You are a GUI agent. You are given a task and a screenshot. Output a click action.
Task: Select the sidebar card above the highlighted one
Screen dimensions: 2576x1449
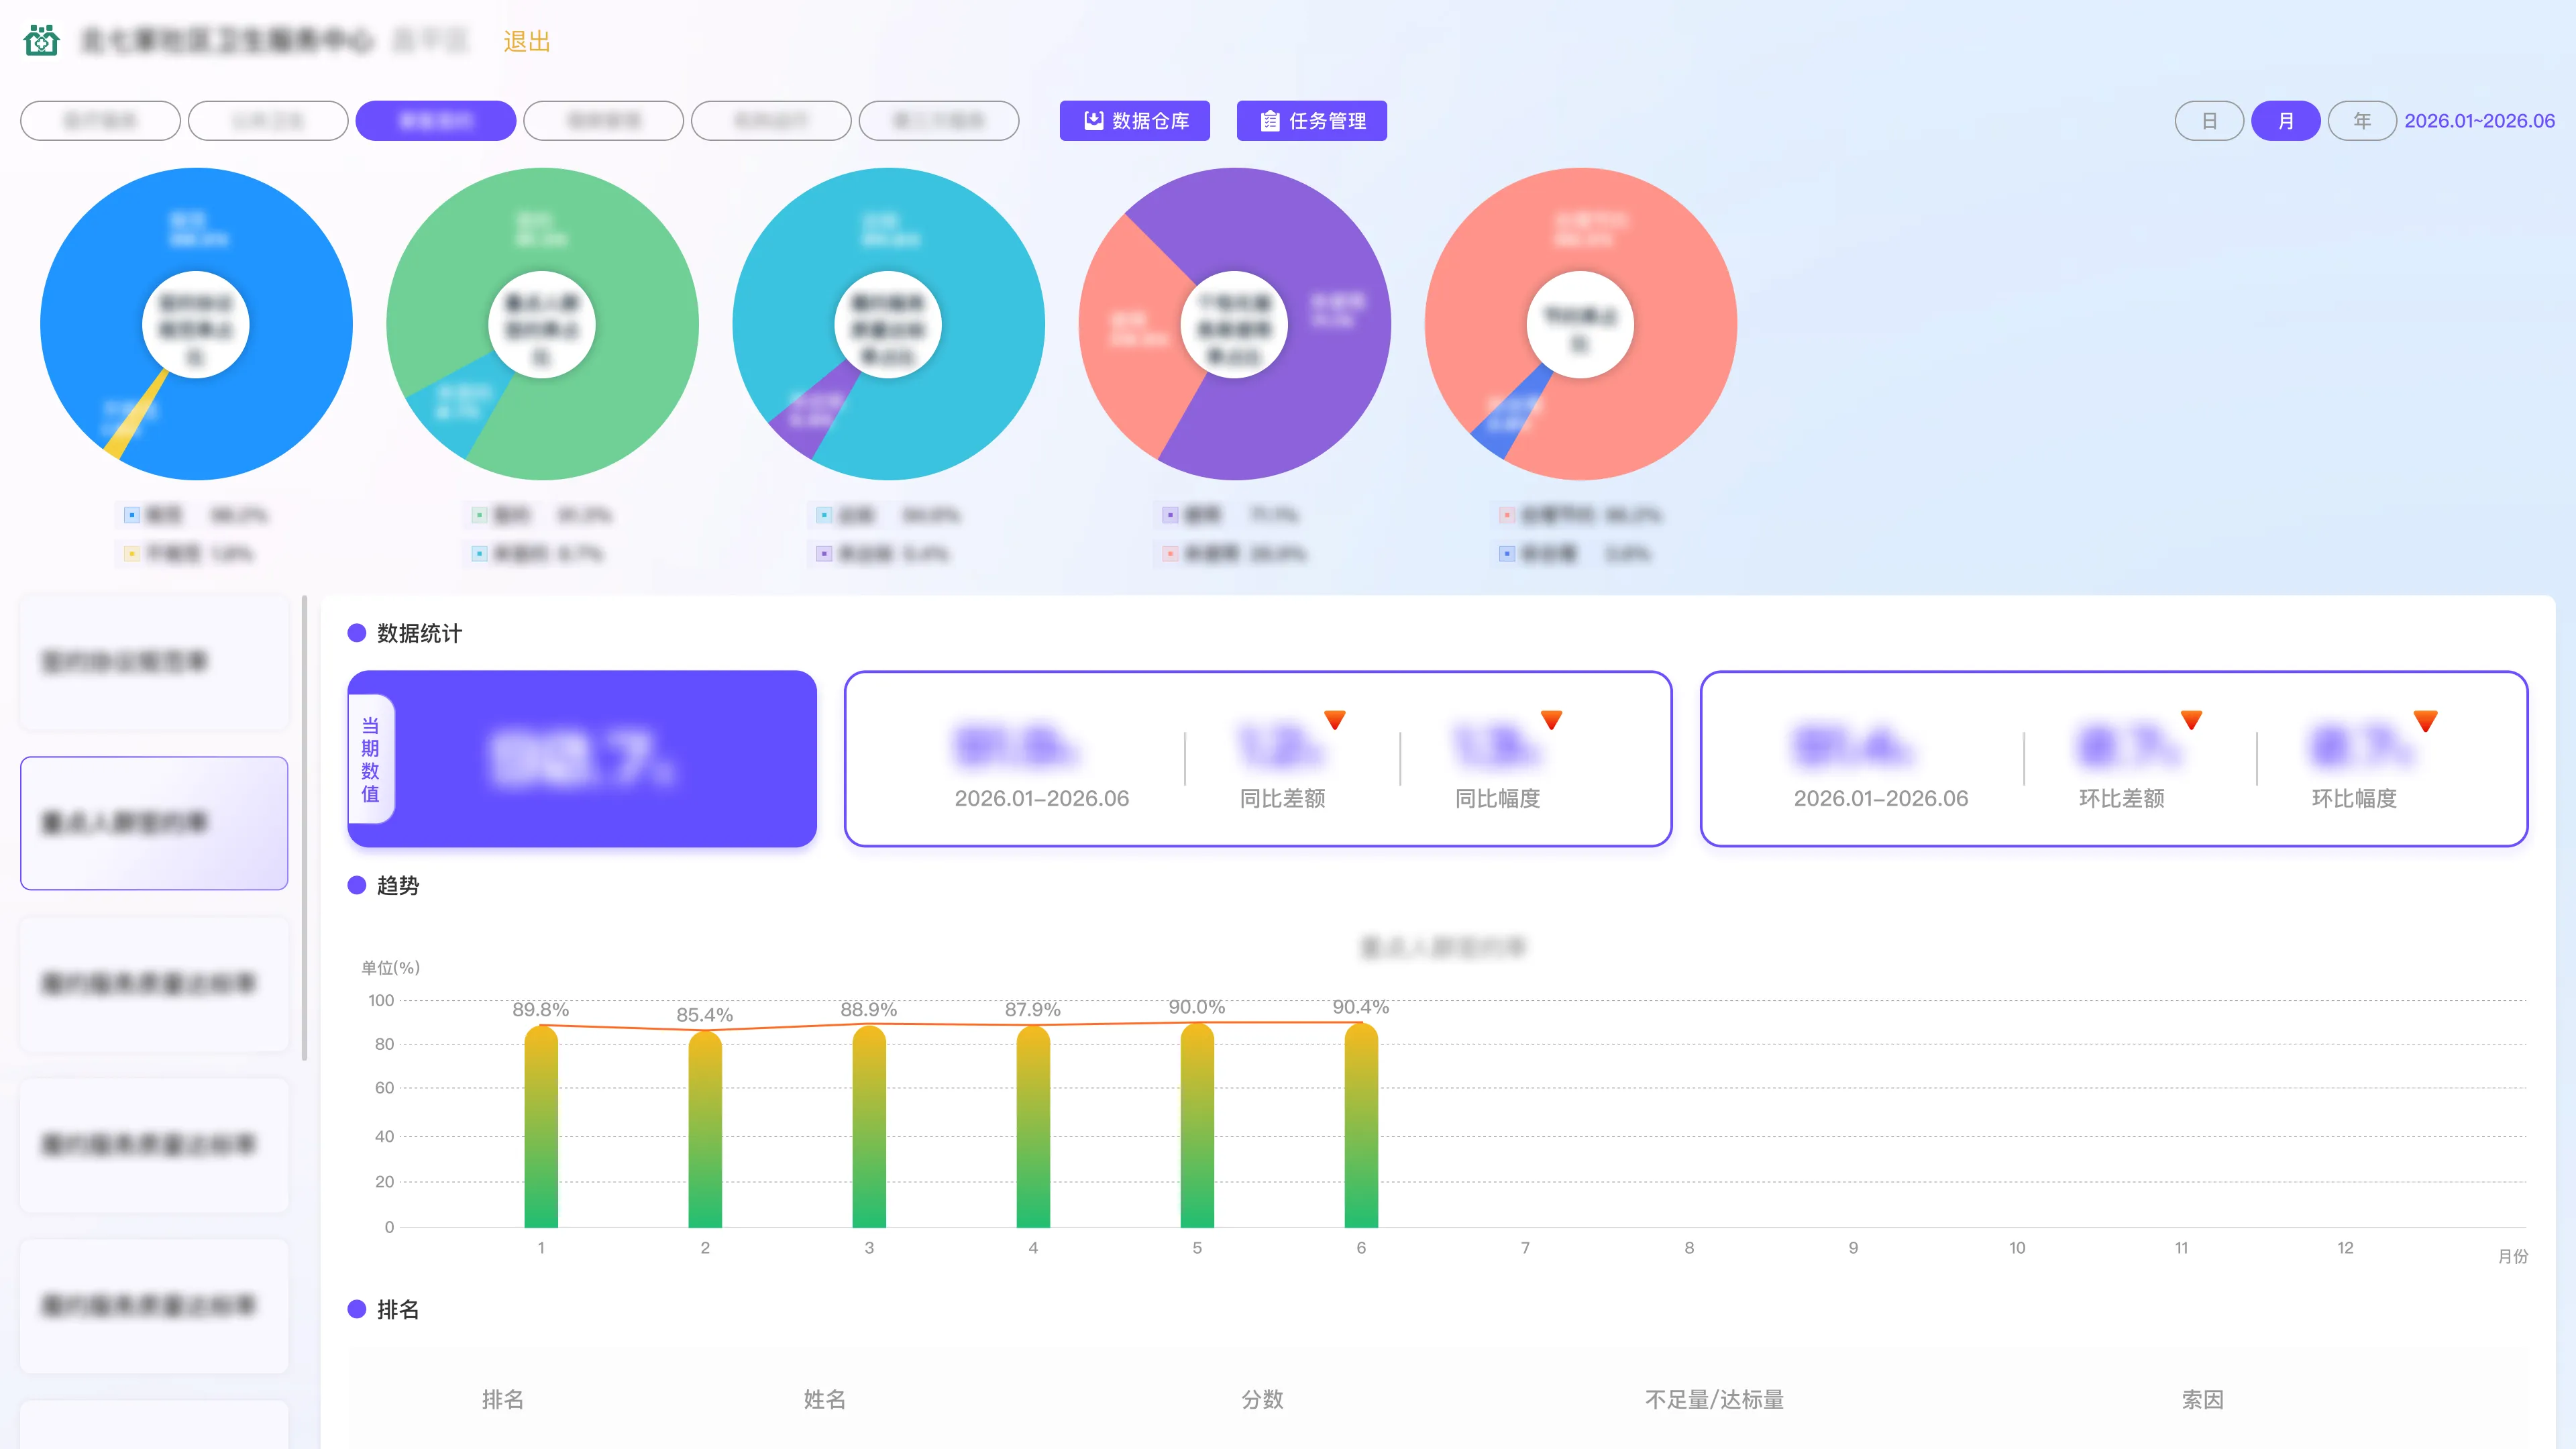(154, 662)
